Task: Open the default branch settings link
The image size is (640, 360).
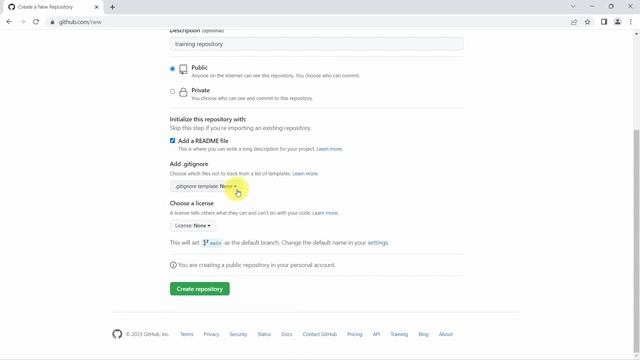Action: 378,242
